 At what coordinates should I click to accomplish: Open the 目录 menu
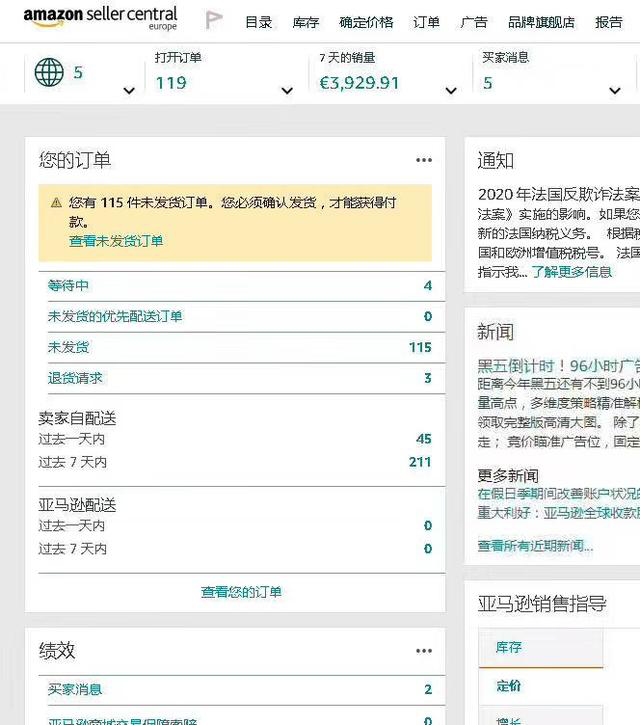tap(258, 22)
